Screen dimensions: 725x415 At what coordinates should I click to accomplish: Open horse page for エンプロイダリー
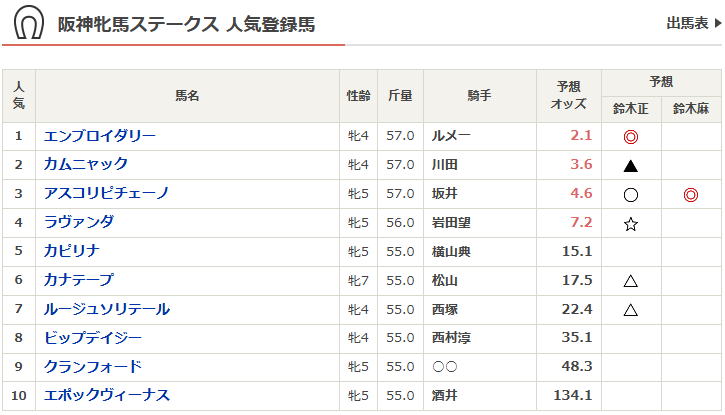point(100,136)
